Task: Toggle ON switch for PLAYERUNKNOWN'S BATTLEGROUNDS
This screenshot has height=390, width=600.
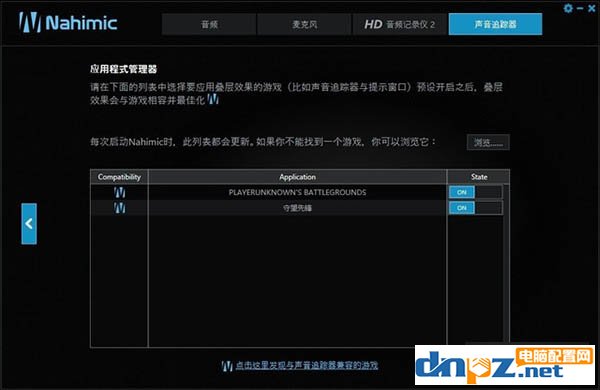Action: tap(476, 192)
